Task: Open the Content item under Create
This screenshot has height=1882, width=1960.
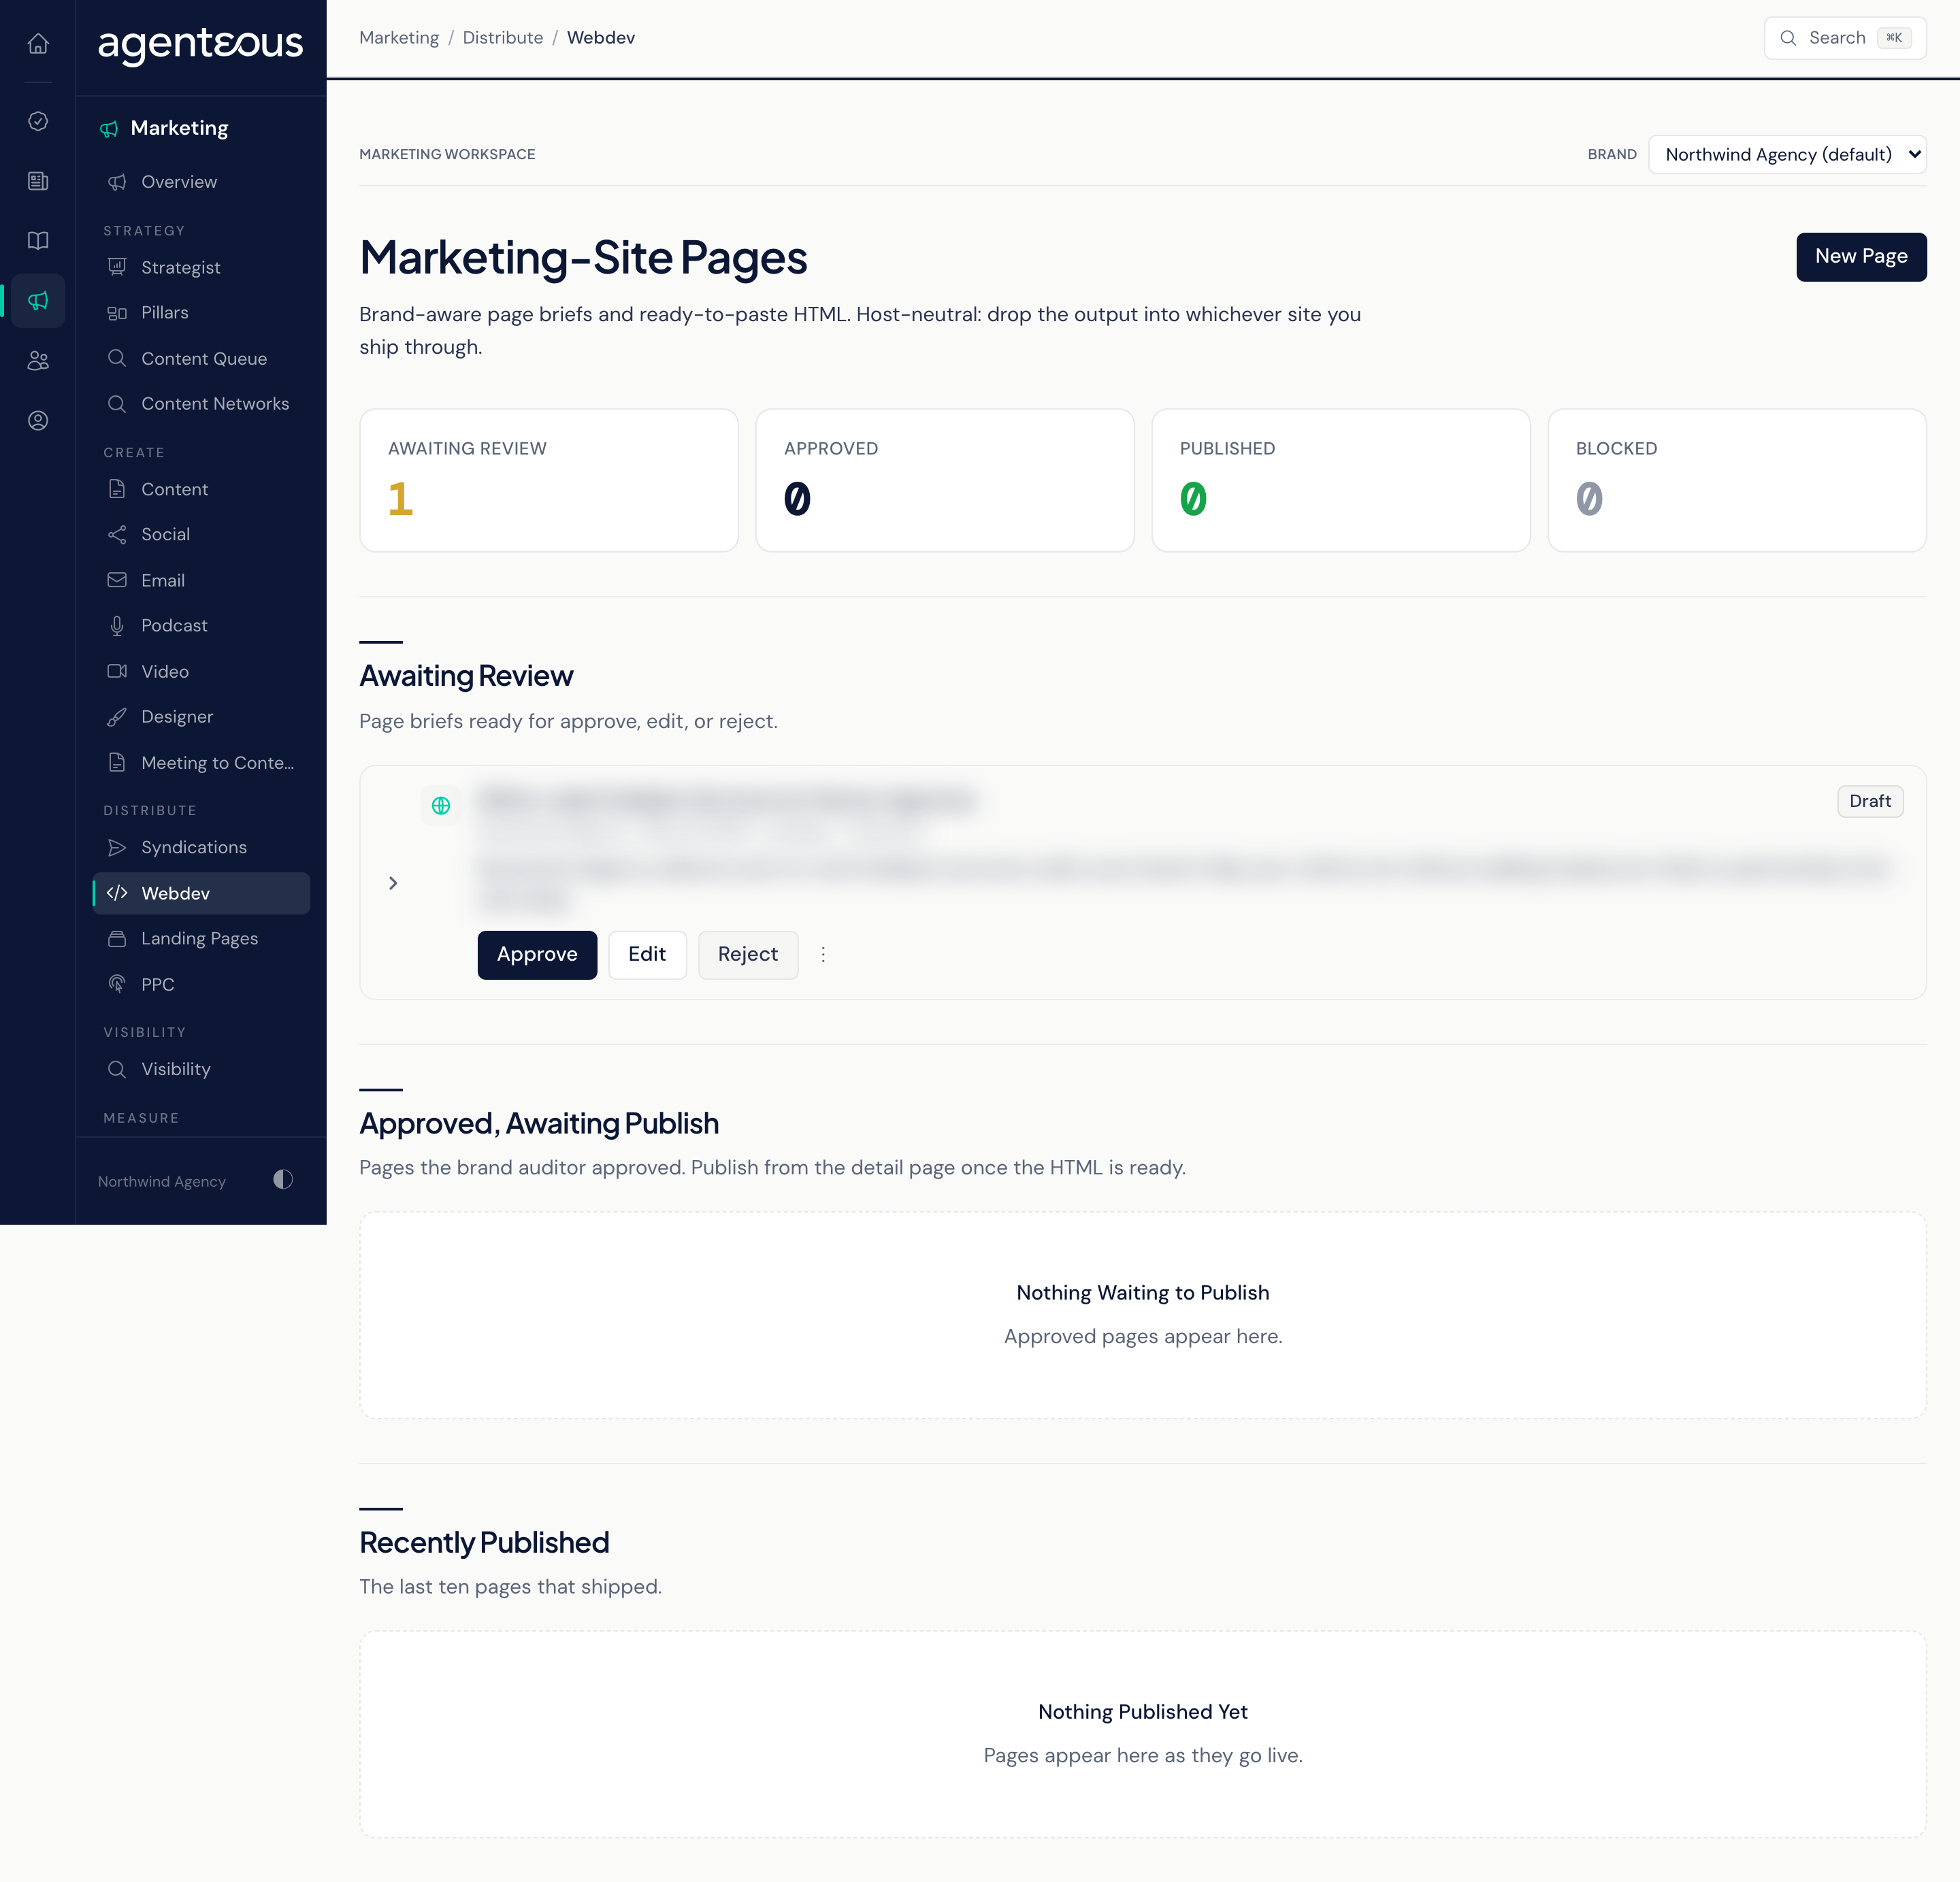Action: coord(201,489)
